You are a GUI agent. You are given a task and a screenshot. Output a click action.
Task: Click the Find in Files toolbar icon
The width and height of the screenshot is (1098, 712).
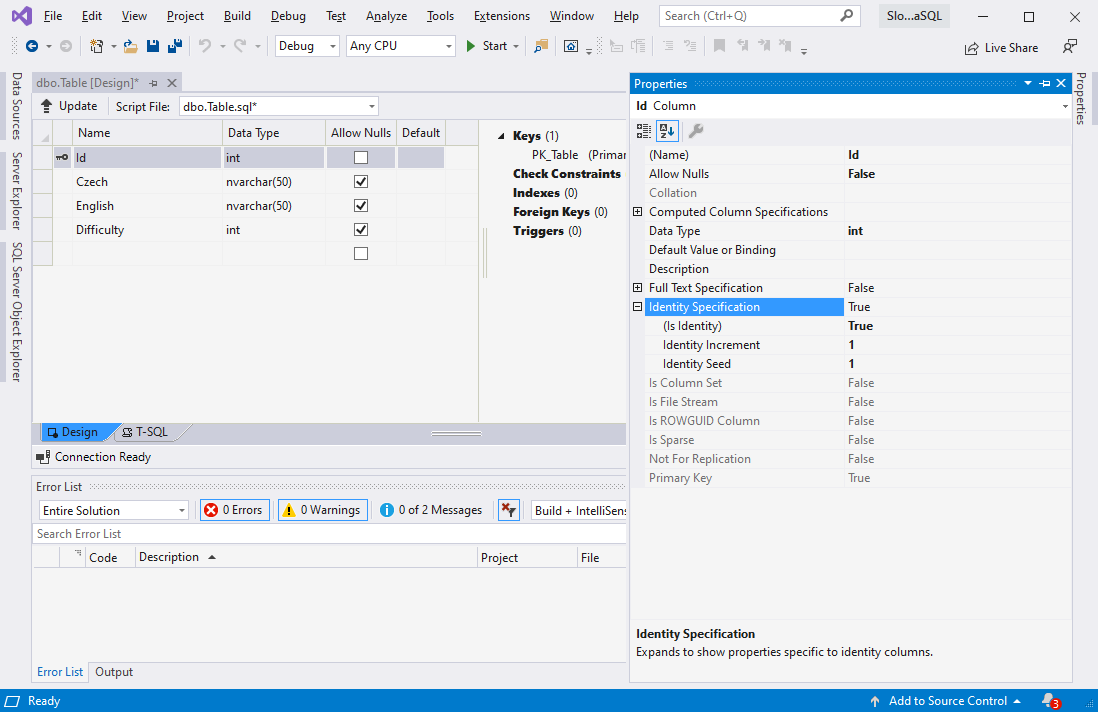[x=541, y=46]
